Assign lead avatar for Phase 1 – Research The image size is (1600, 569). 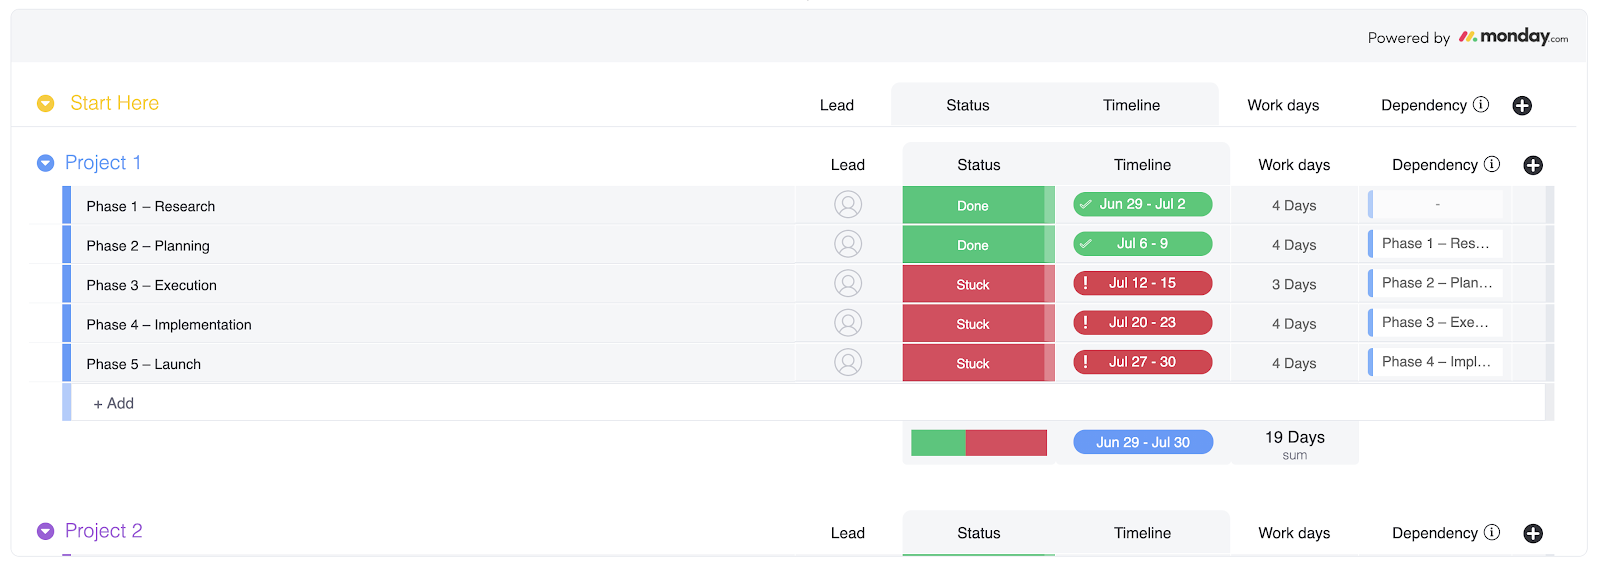848,205
